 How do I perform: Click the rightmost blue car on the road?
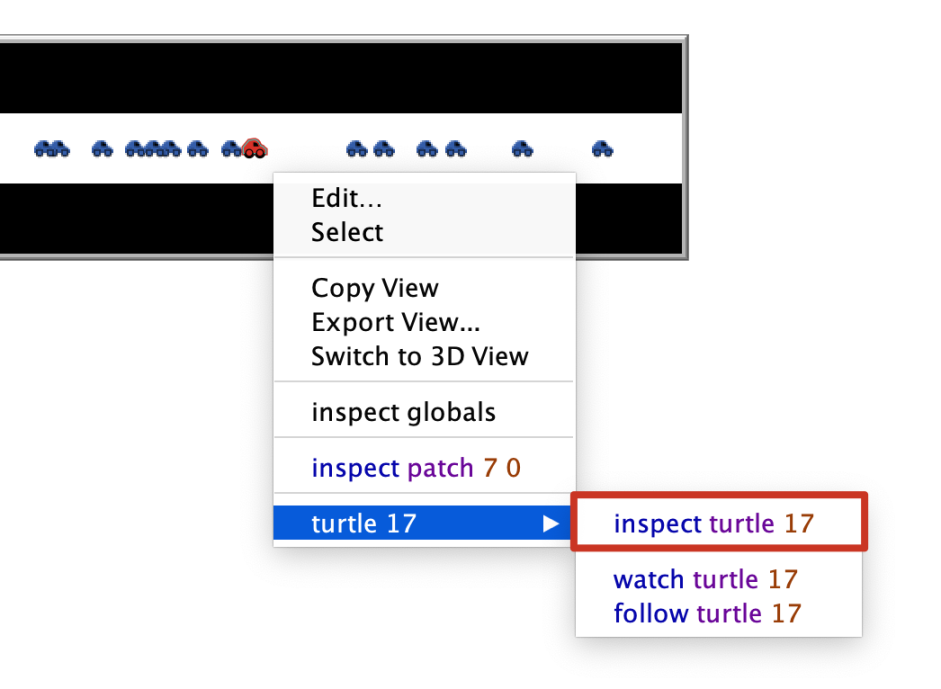click(x=602, y=149)
